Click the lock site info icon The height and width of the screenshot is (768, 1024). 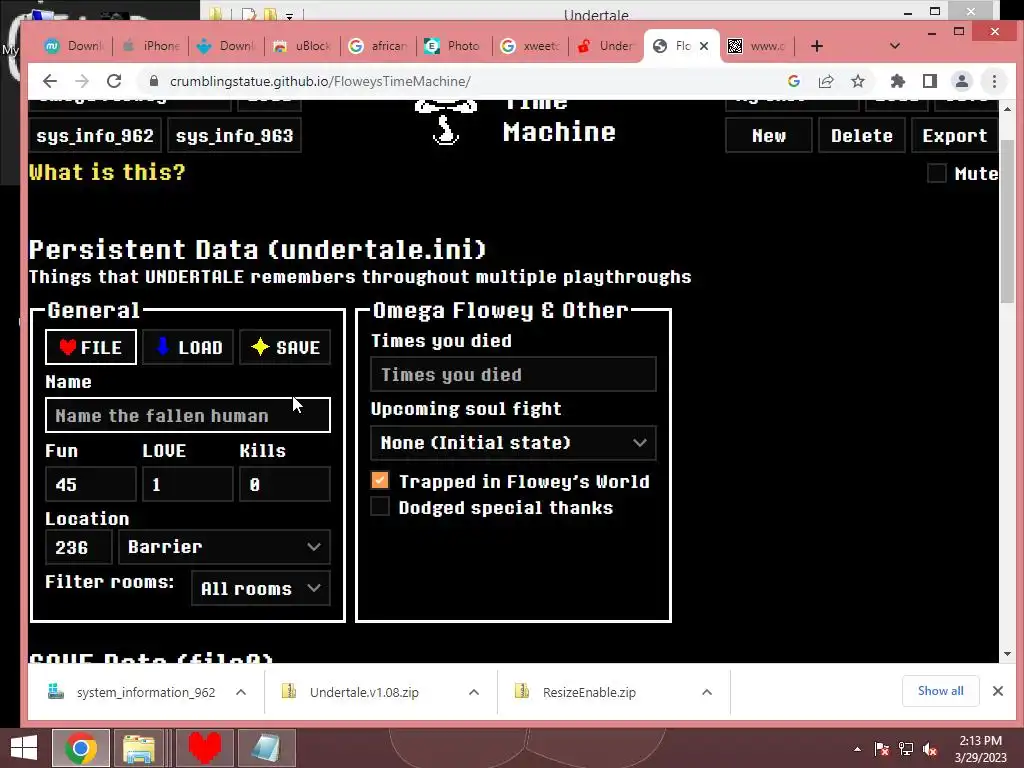point(154,81)
